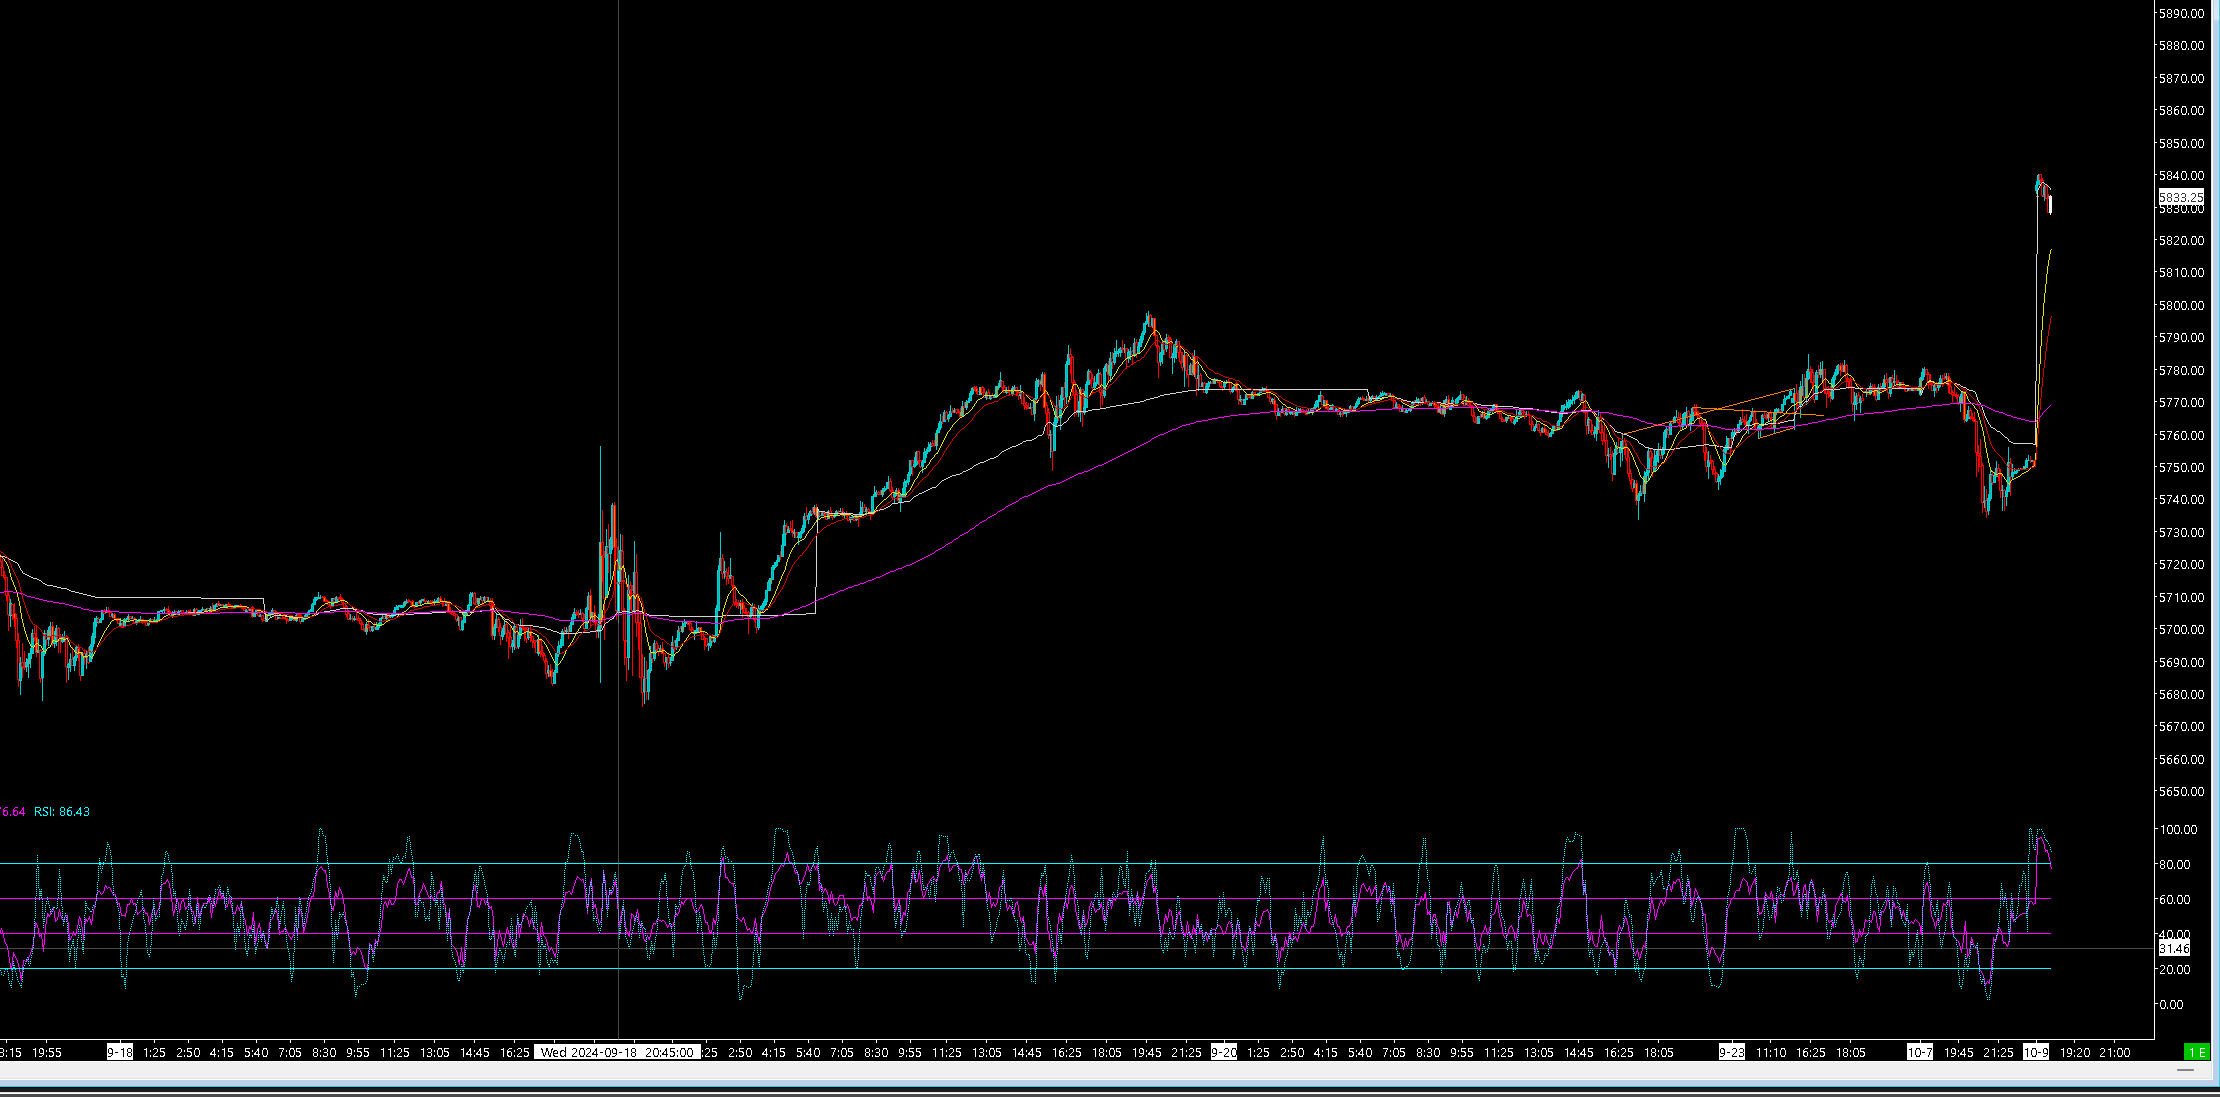Click the 0.00 label on RSI scale

pyautogui.click(x=2171, y=1004)
